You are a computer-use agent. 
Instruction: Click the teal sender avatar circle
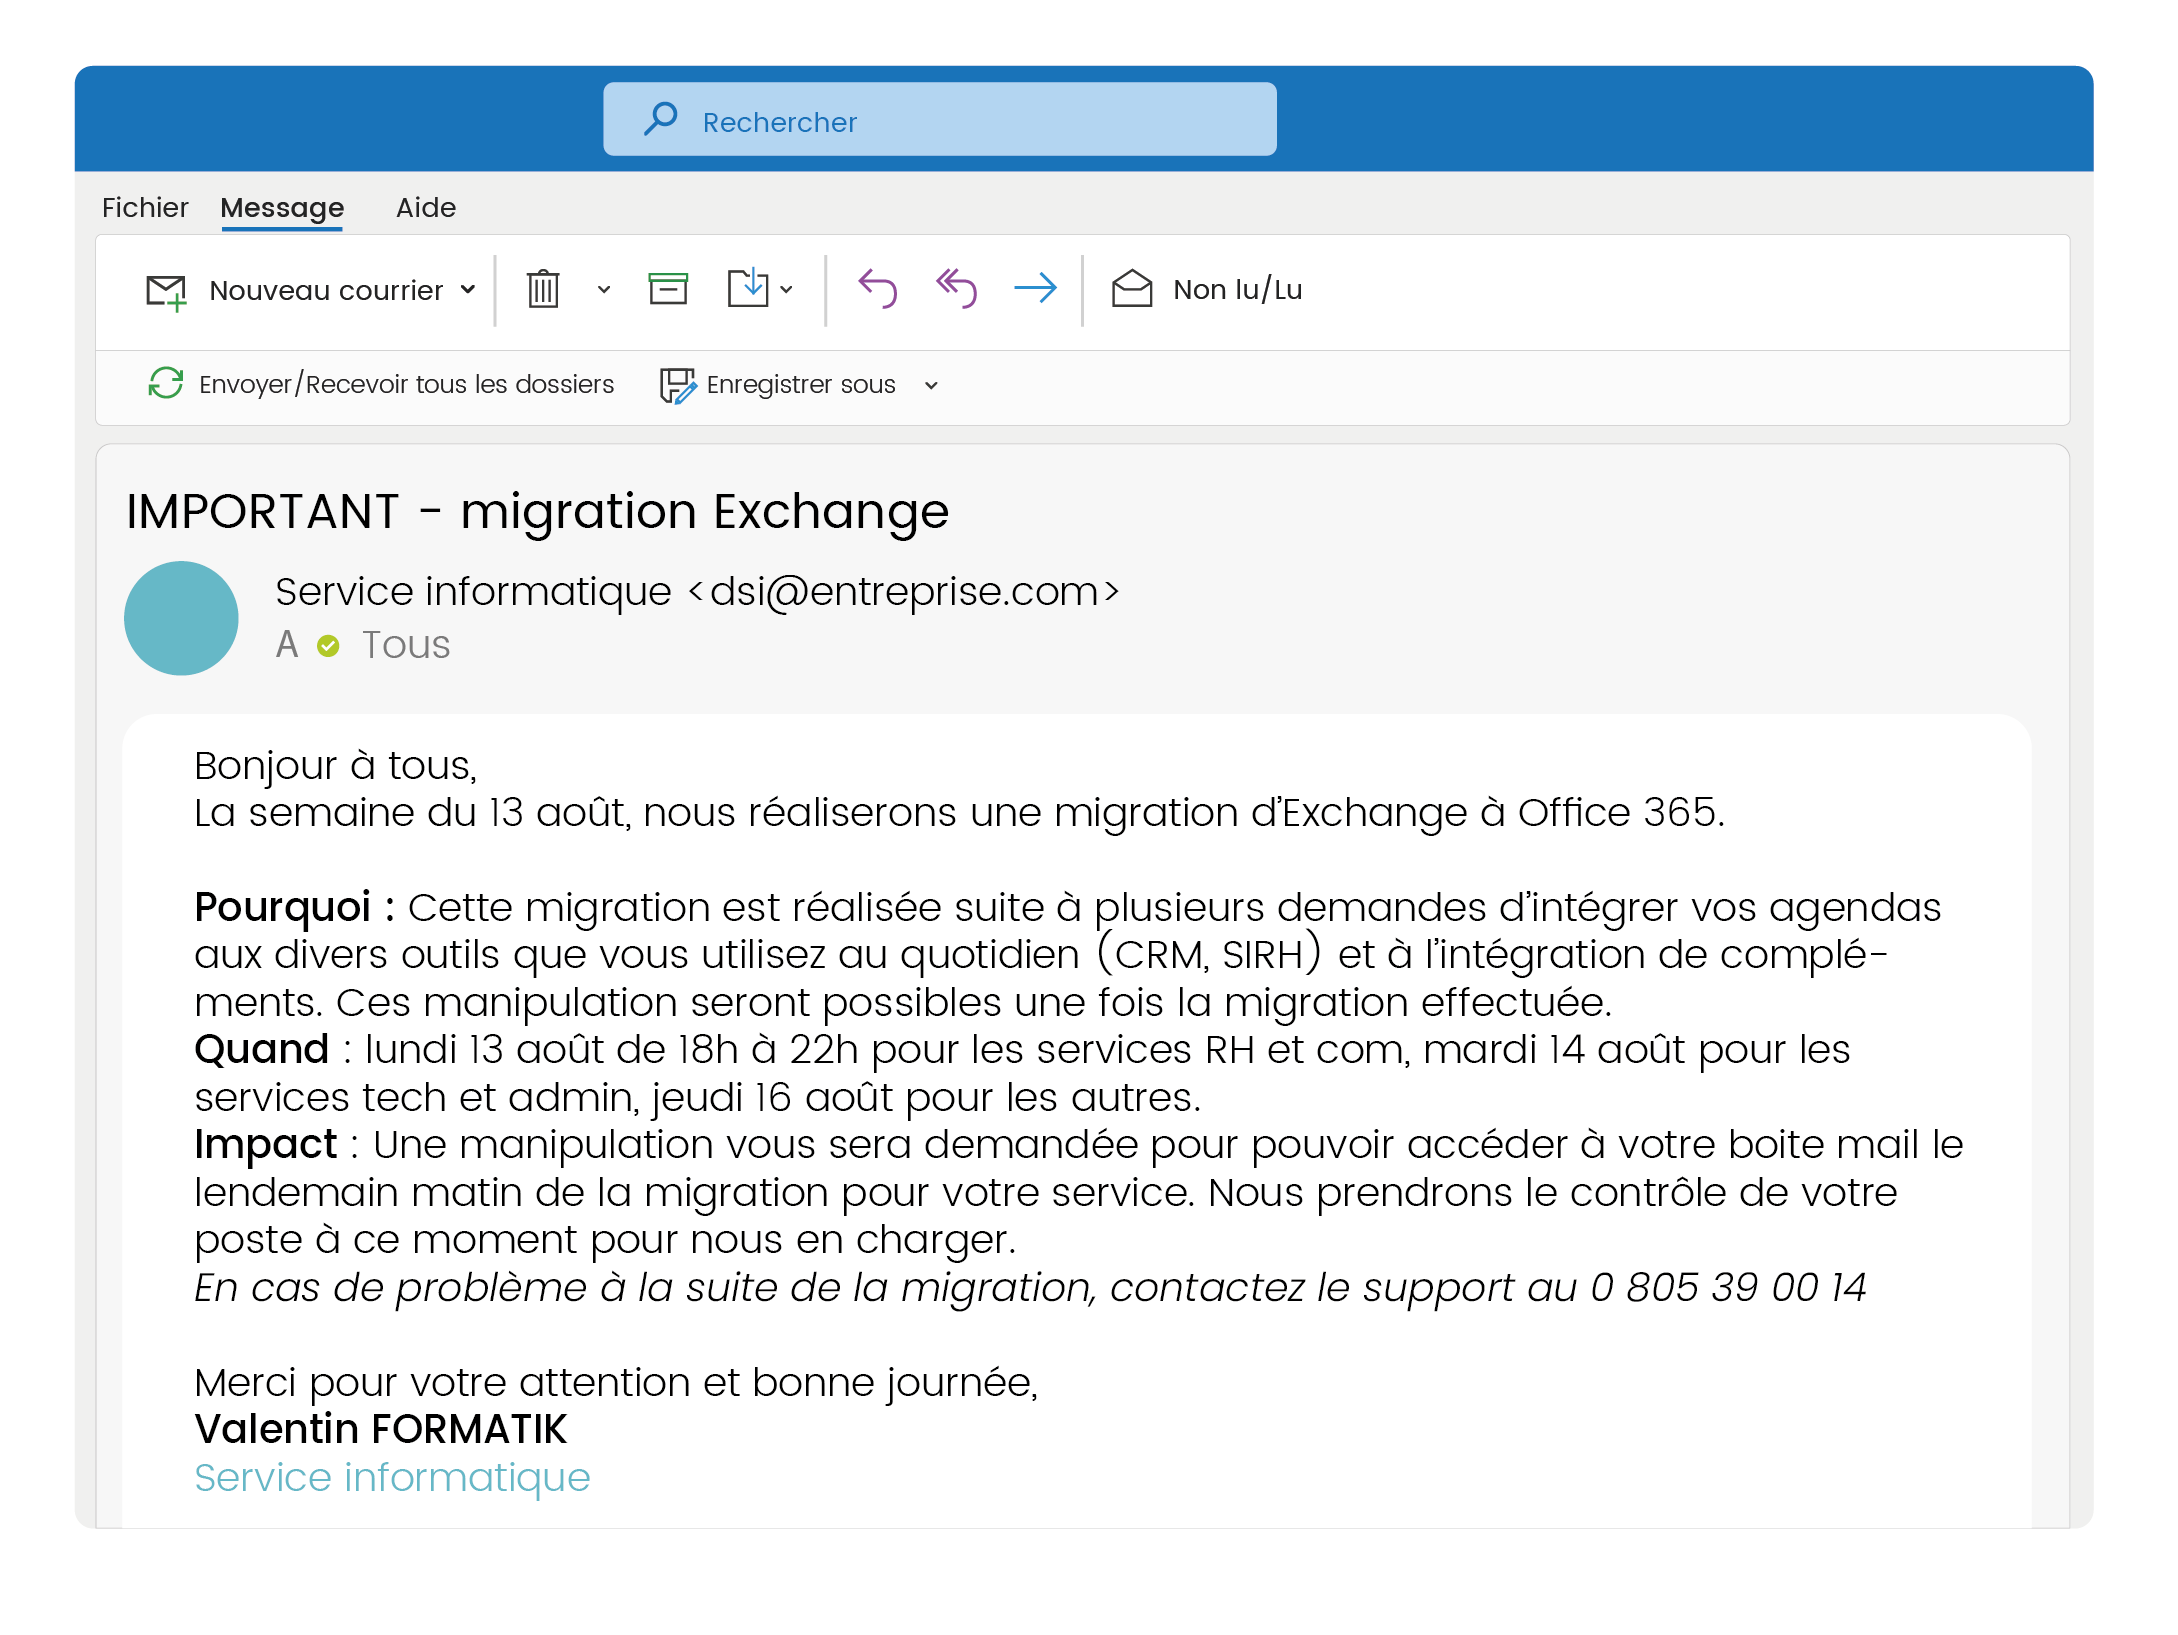tap(181, 618)
